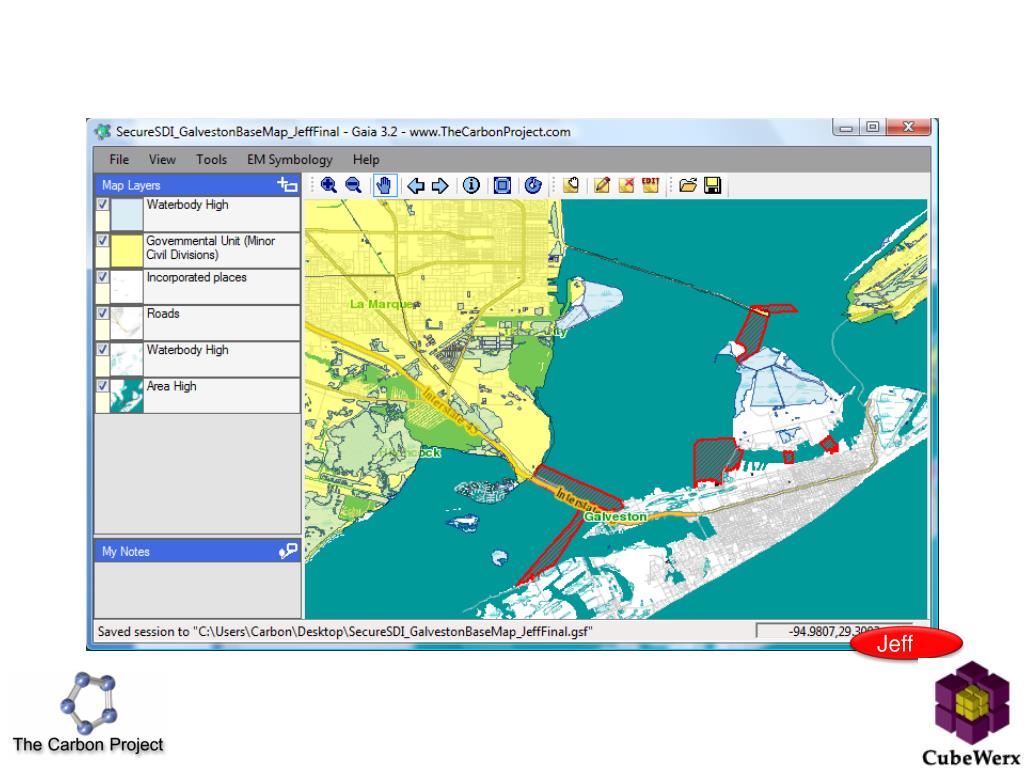
Task: Select the Roads layer name
Action: coord(163,313)
